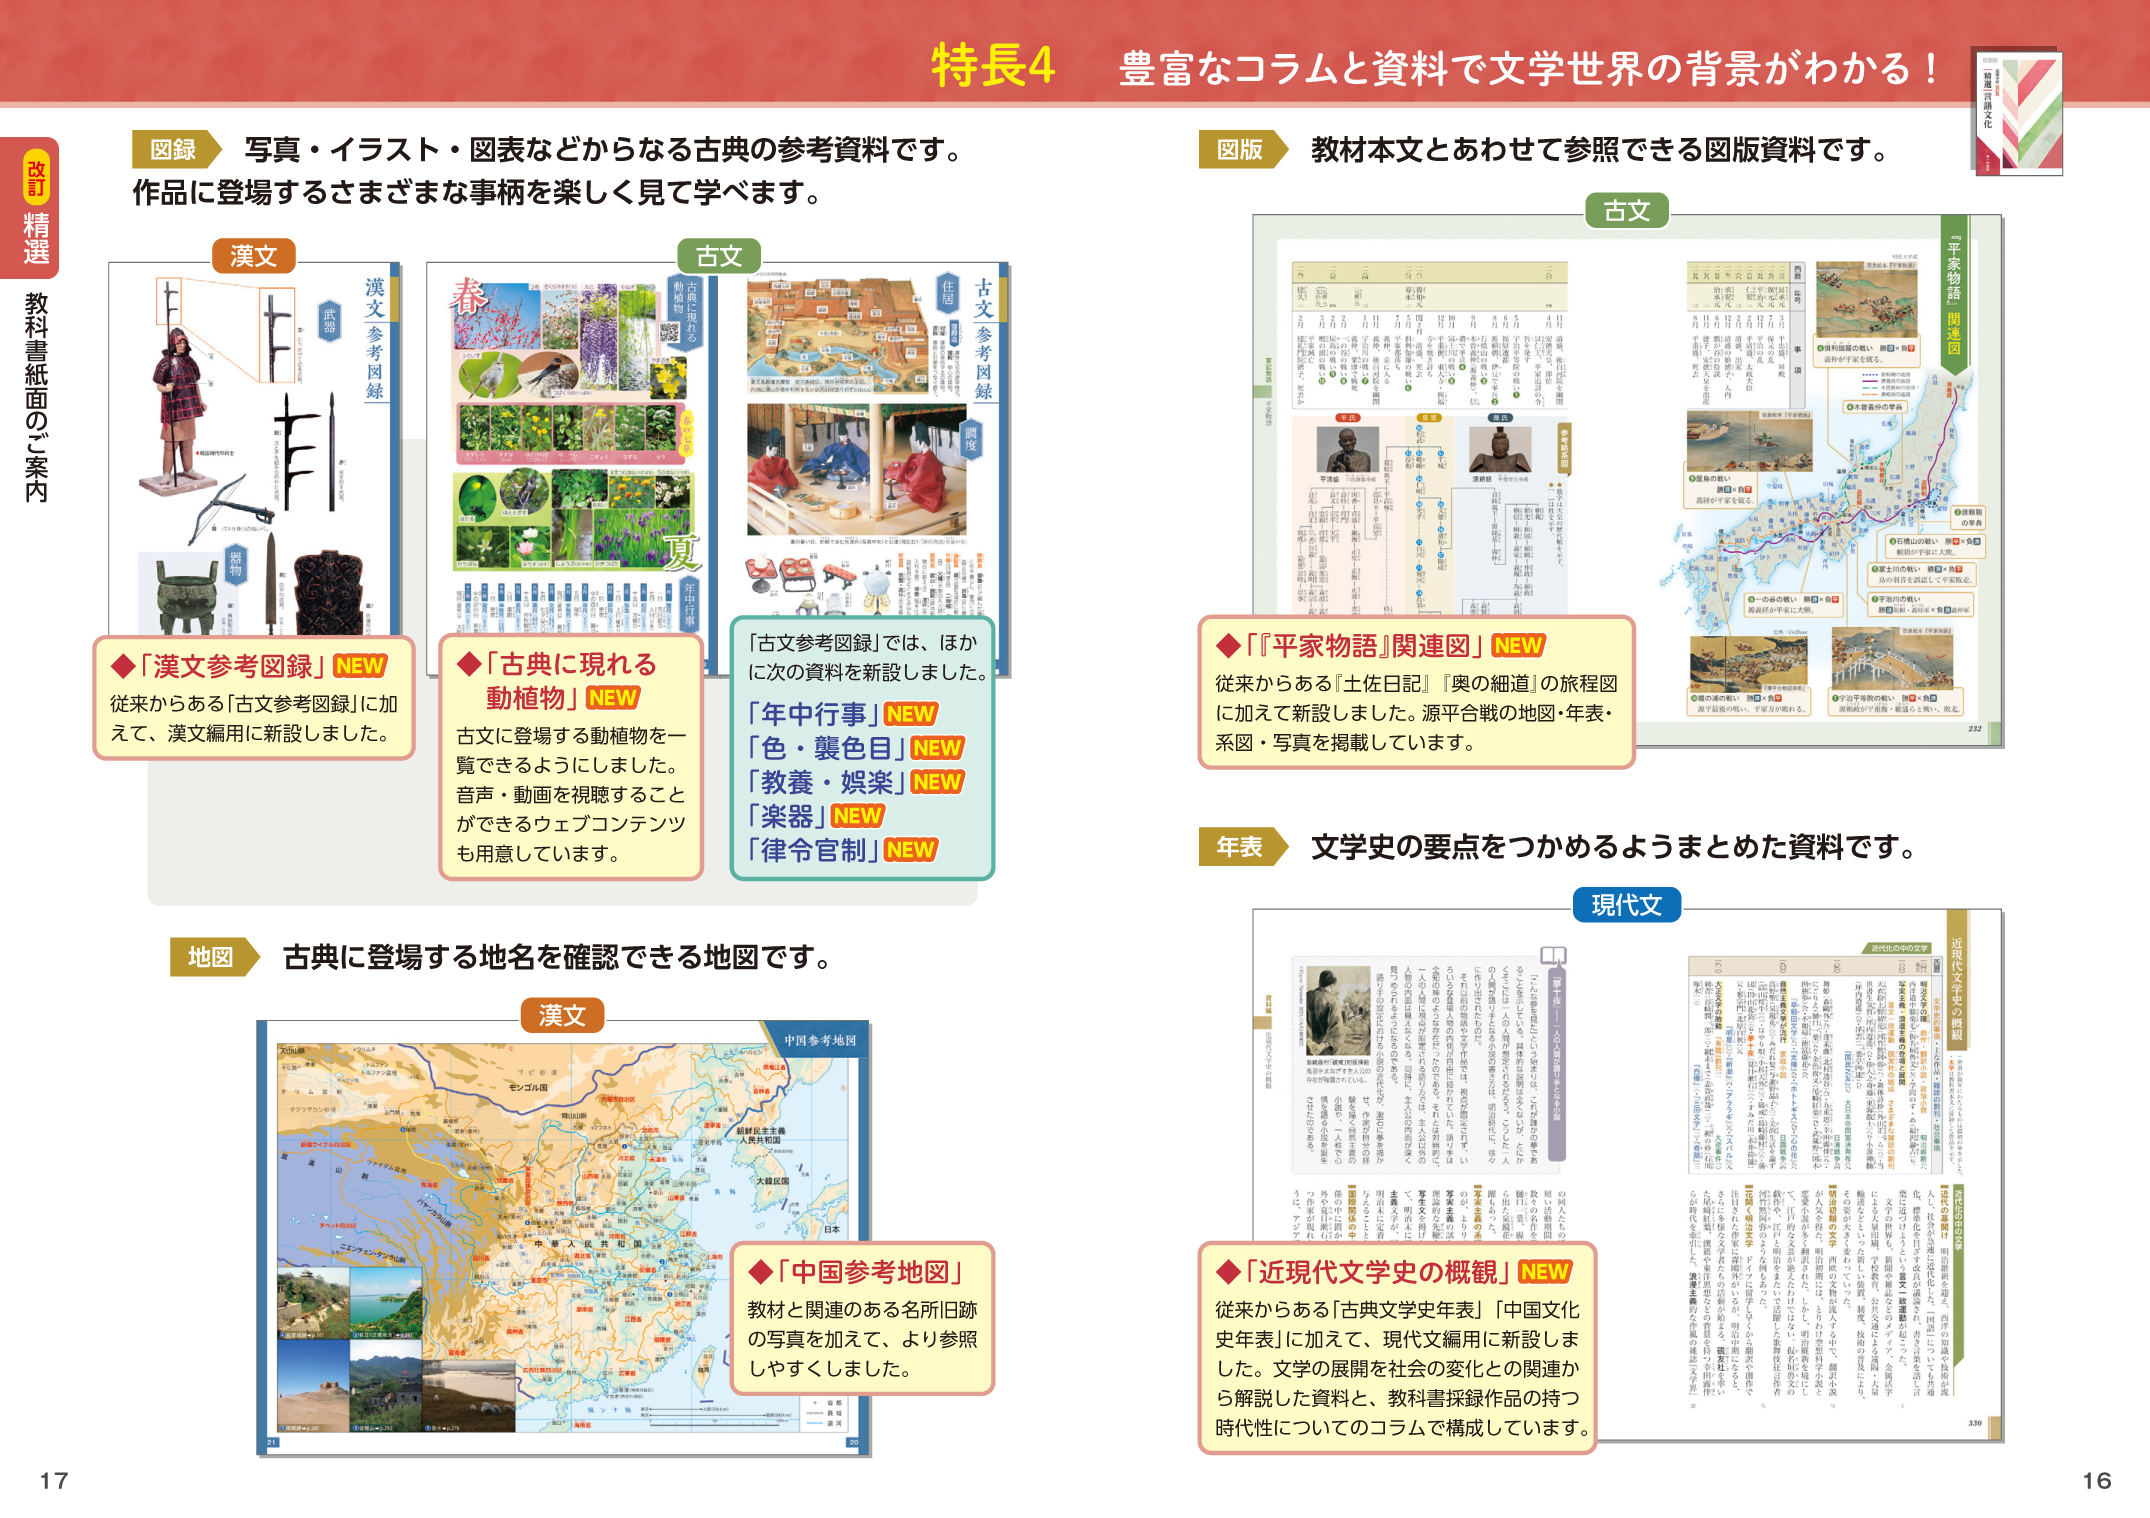The image size is (2150, 1518).
Task: Click the green 古文 tag above plant pages
Action: point(719,256)
